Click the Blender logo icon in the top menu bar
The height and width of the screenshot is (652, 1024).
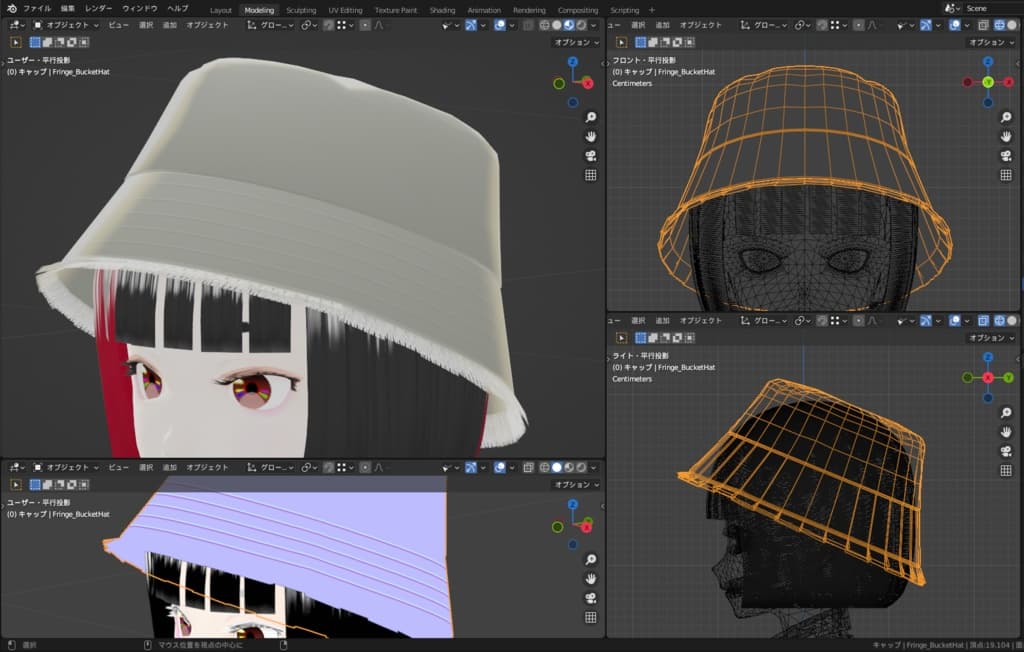click(x=11, y=9)
